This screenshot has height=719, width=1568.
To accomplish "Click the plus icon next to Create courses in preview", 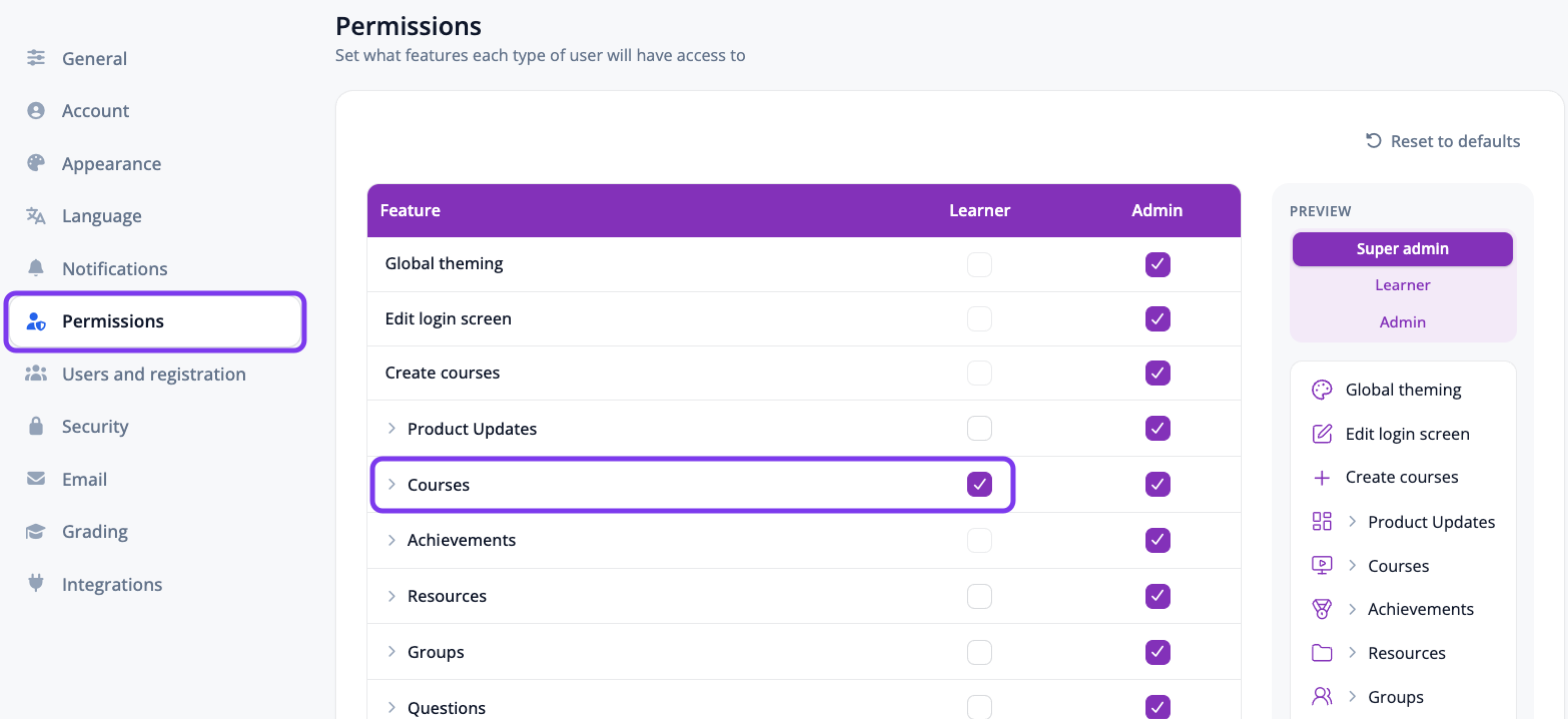I will coord(1322,477).
